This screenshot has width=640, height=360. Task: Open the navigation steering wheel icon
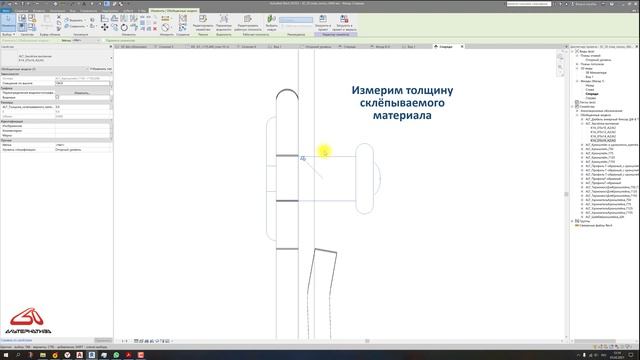pos(560,57)
